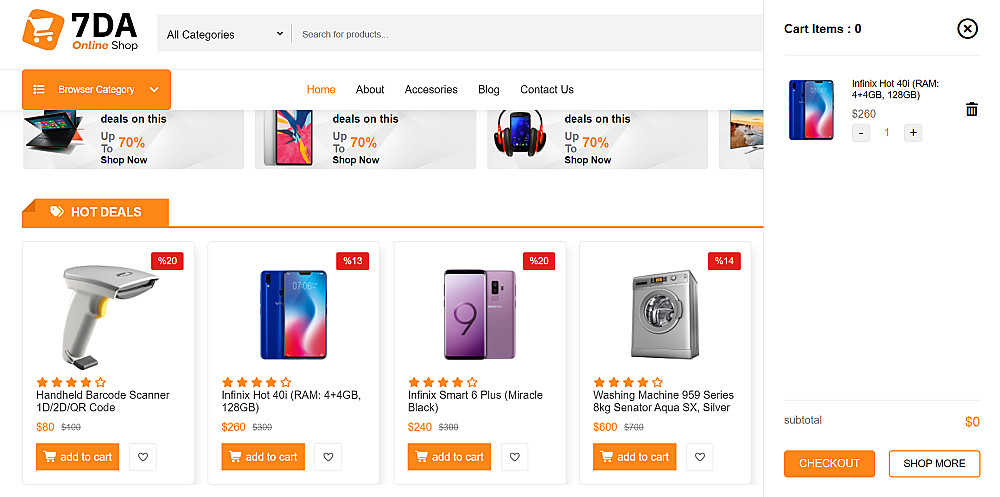Click the 7DA Online Shop logo
The height and width of the screenshot is (497, 1000).
[80, 31]
